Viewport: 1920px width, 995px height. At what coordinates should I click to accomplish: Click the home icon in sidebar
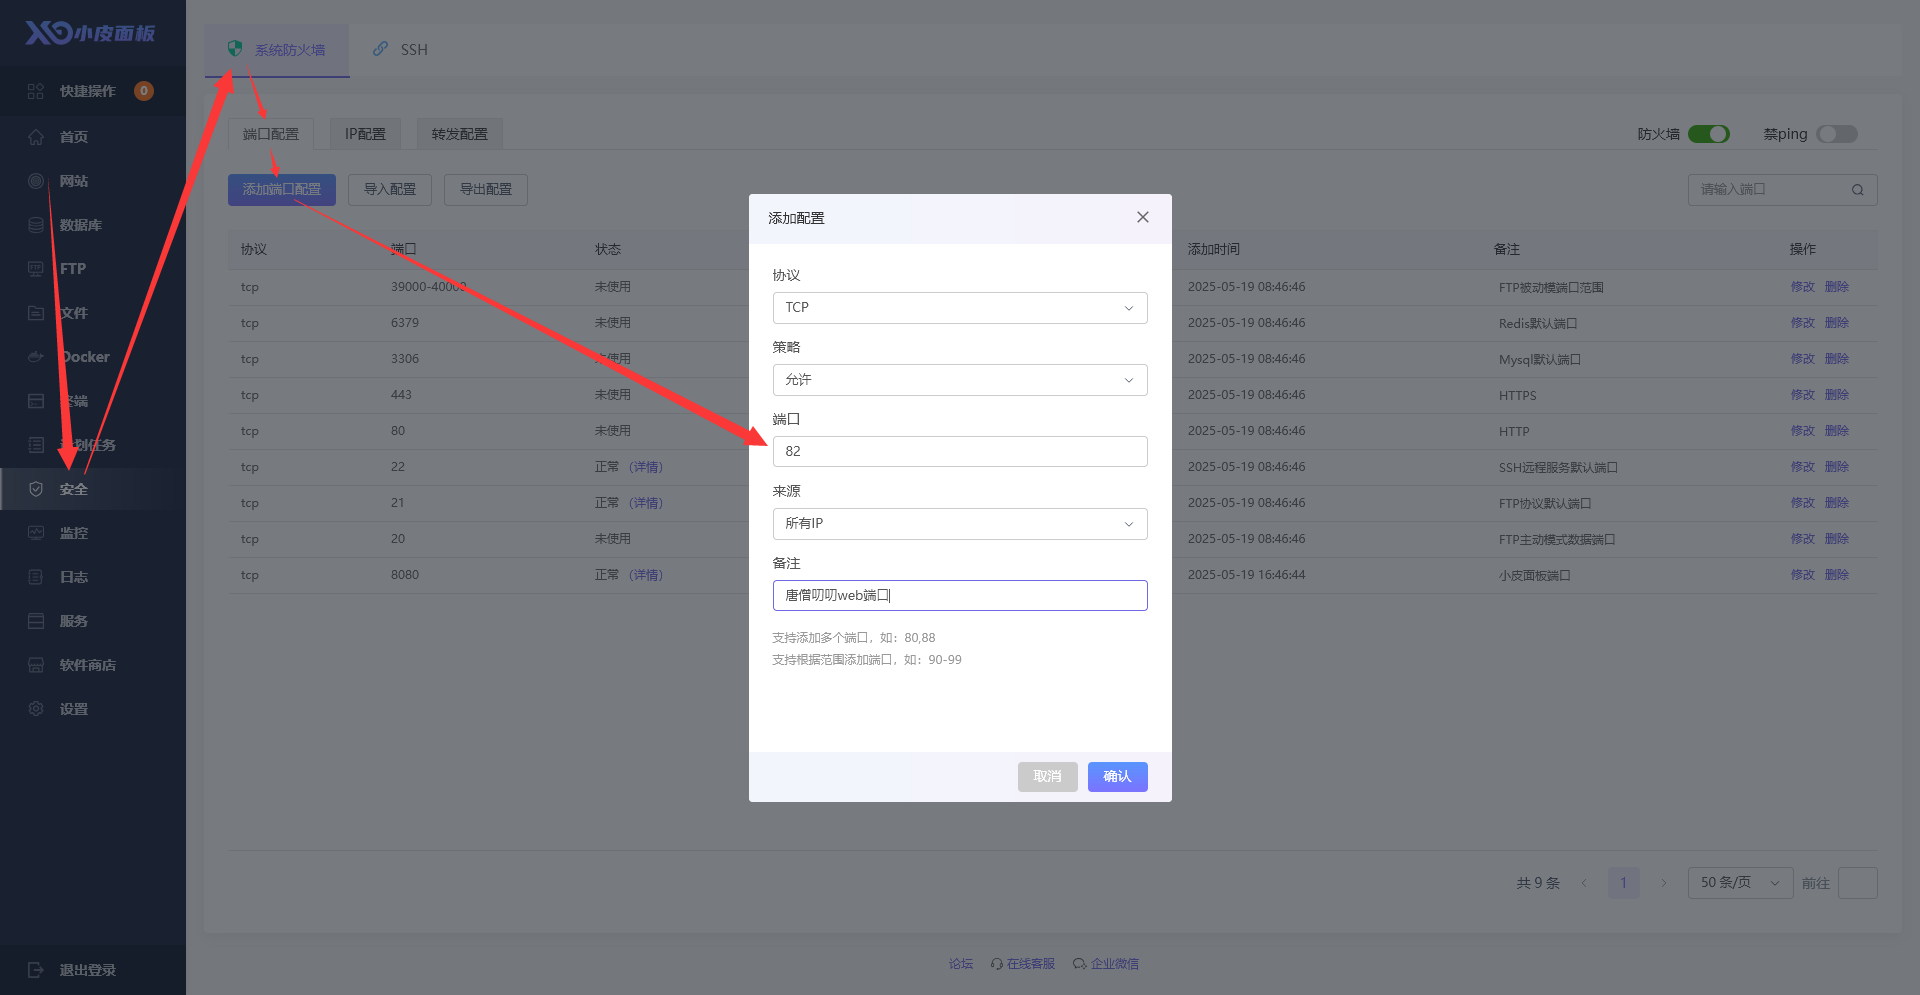[36, 137]
